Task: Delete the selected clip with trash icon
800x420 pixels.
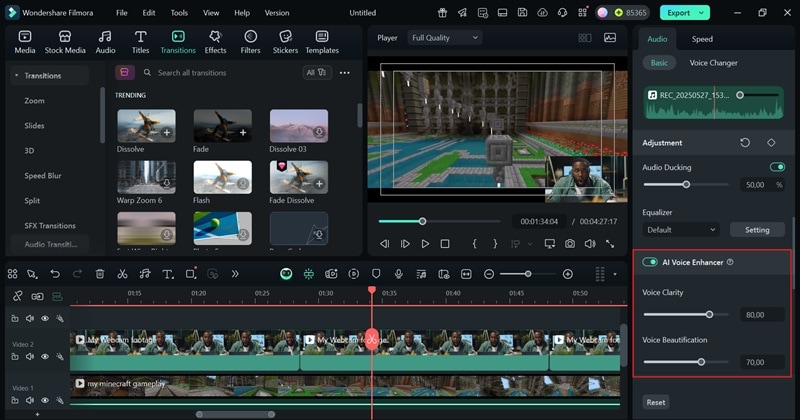Action: (x=100, y=274)
